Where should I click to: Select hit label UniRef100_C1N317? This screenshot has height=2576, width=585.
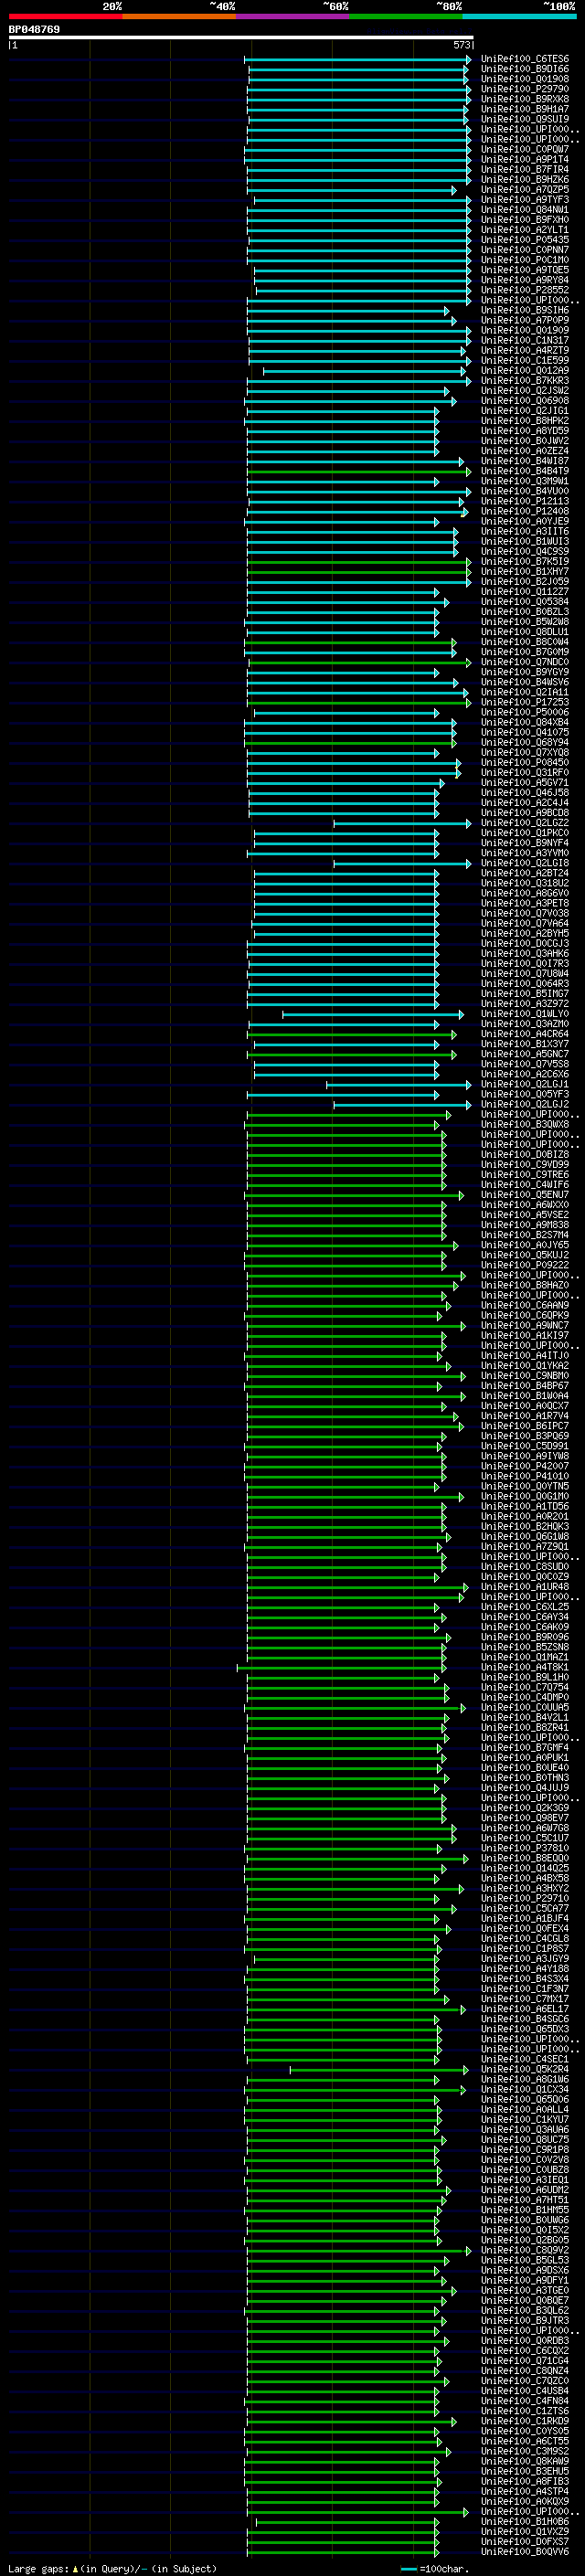coord(525,340)
